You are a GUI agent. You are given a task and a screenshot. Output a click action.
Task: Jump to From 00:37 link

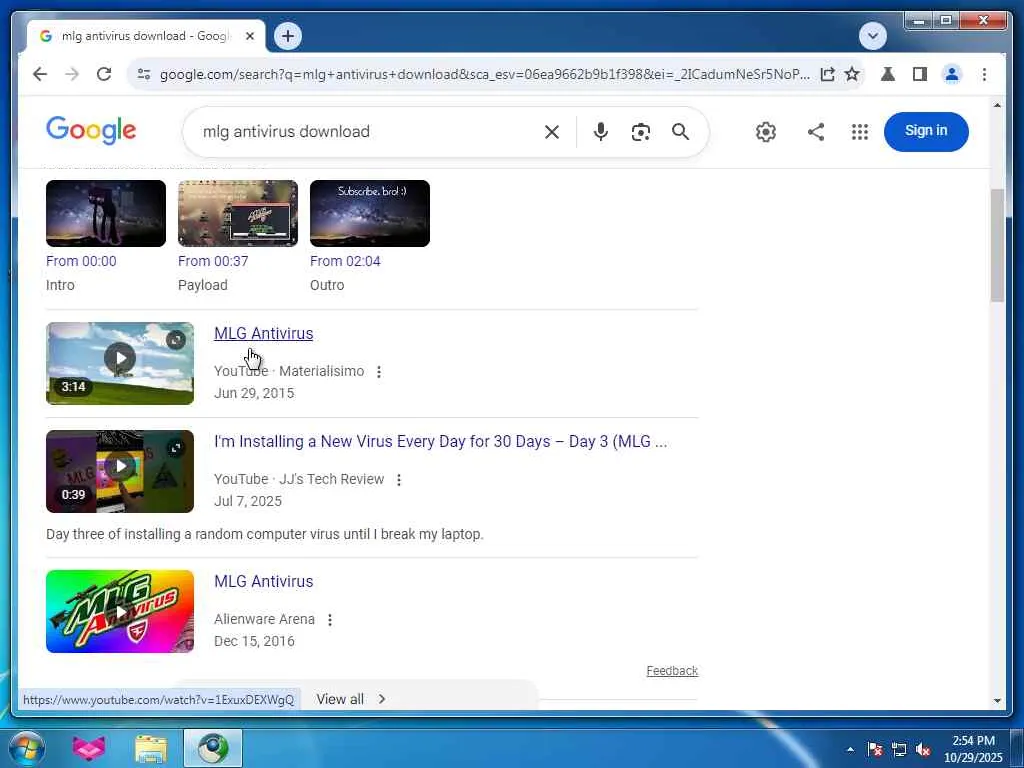coord(213,261)
